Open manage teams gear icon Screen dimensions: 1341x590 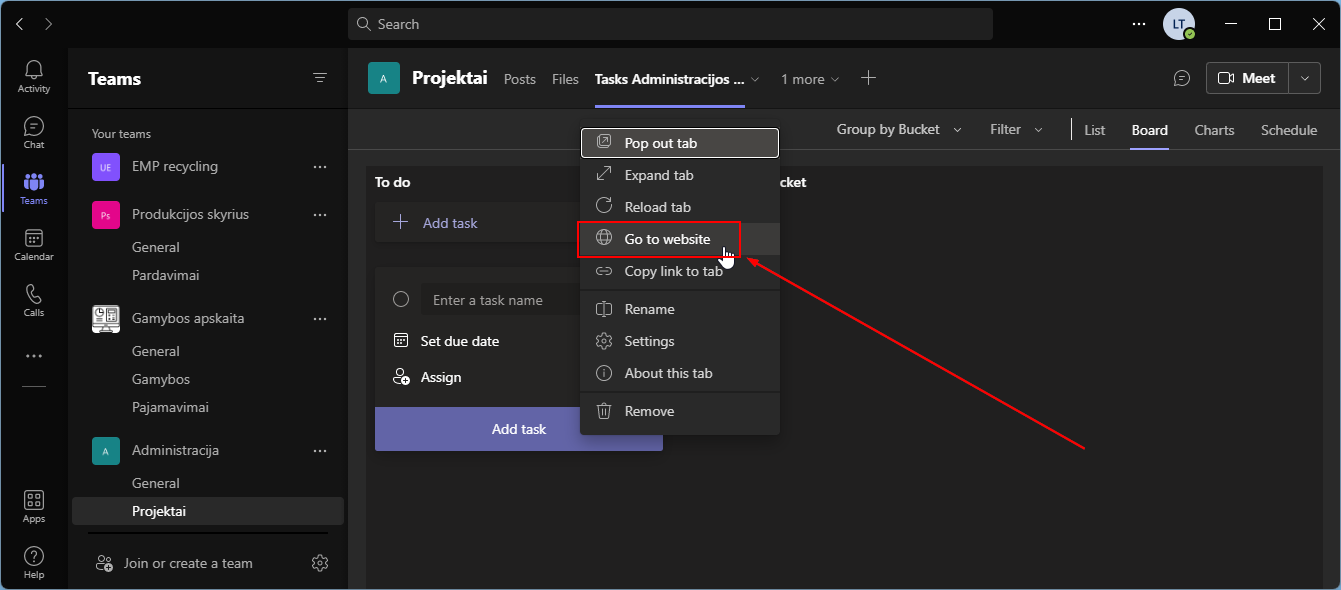(320, 563)
